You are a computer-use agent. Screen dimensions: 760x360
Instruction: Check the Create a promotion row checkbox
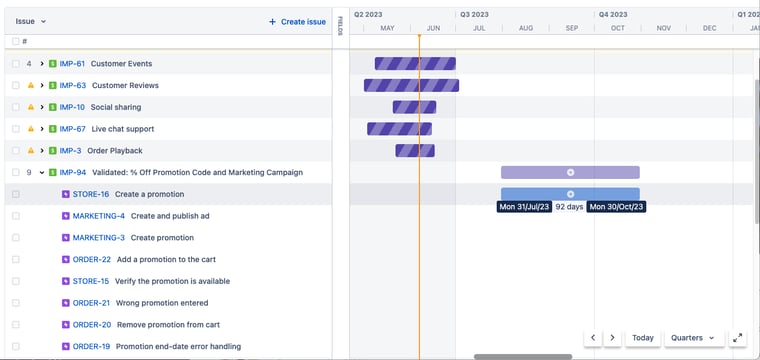(x=16, y=194)
